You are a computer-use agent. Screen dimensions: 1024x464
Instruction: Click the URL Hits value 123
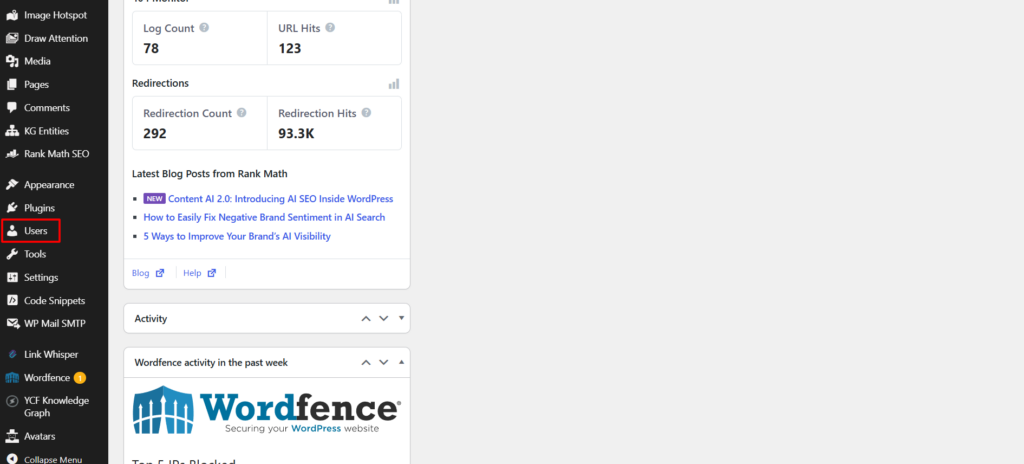click(x=289, y=48)
